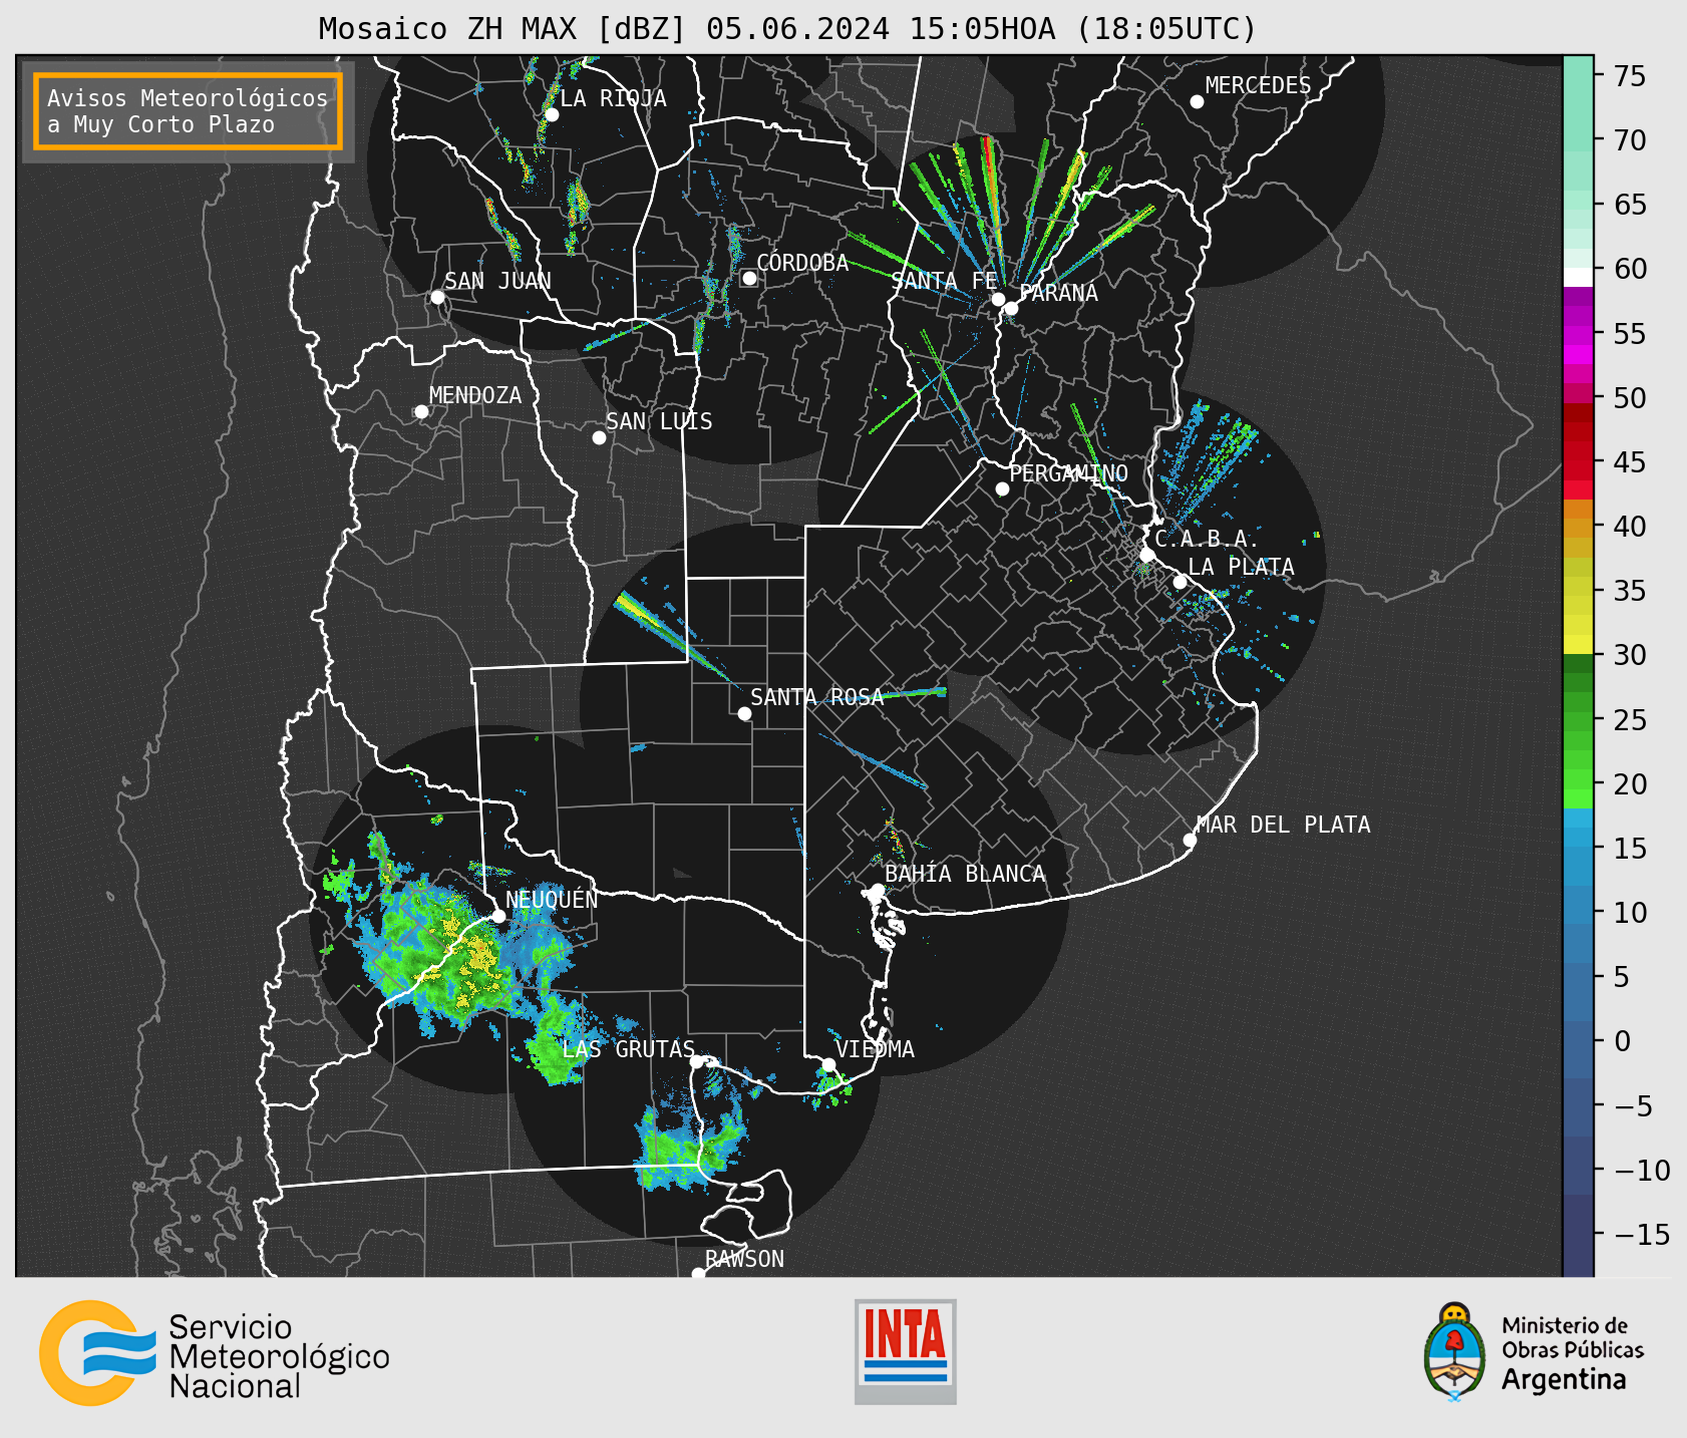Click the Servicio Meteorológico Nacional text
This screenshot has height=1438, width=1687.
tap(278, 1356)
